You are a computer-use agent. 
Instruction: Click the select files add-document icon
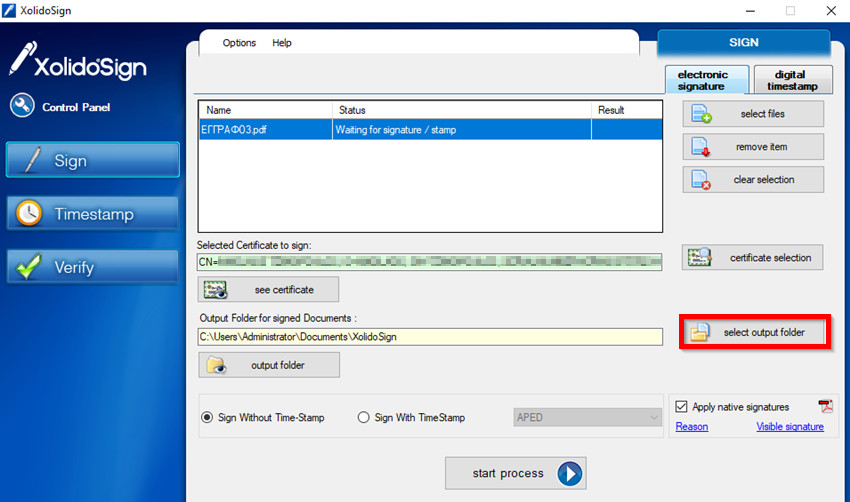[701, 114]
